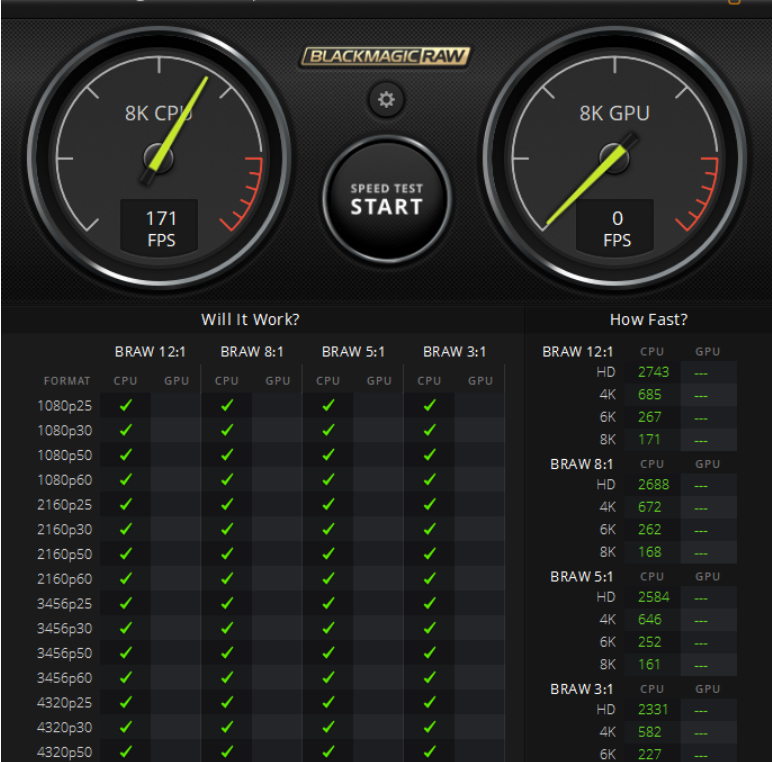Click the BRAW 8:1 4K CPU value 672
The width and height of the screenshot is (772, 762).
click(649, 507)
